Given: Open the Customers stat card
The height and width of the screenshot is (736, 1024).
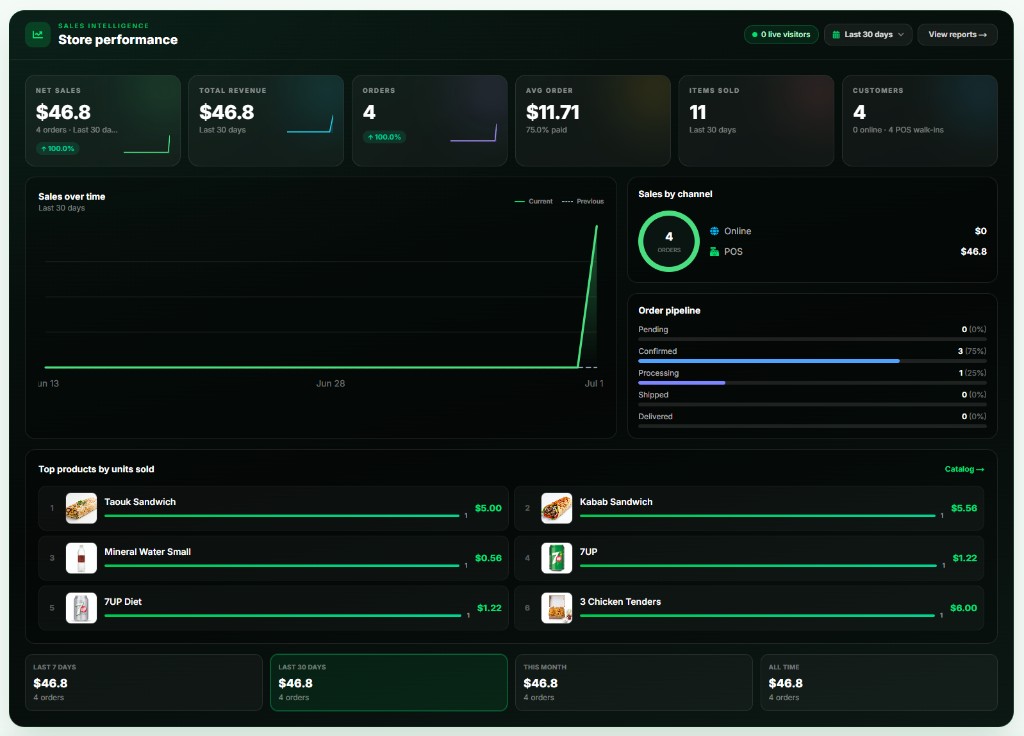Looking at the screenshot, I should tap(920, 121).
